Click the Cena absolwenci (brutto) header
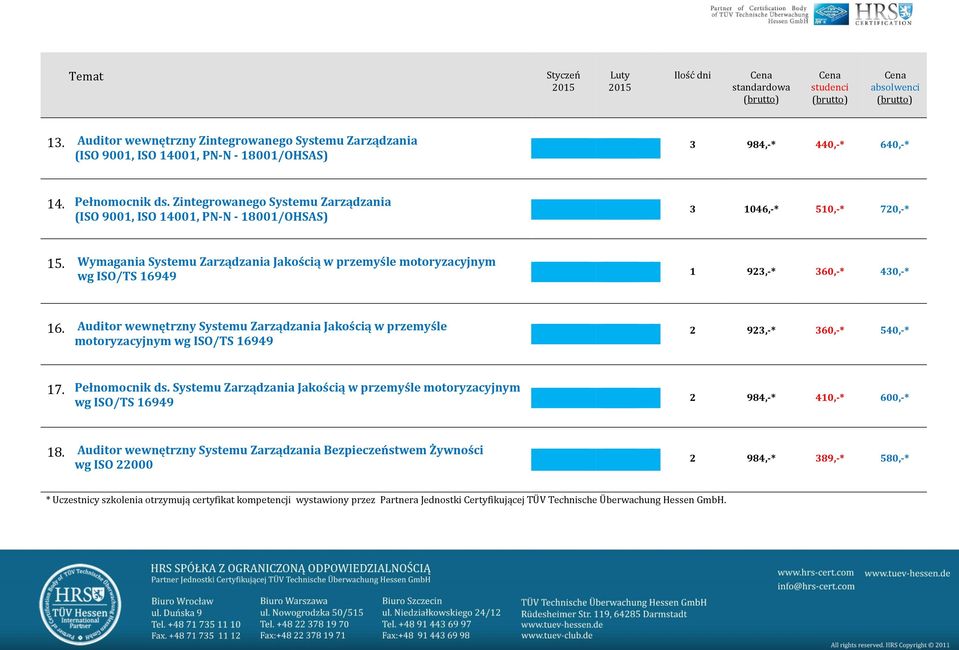 [x=895, y=87]
